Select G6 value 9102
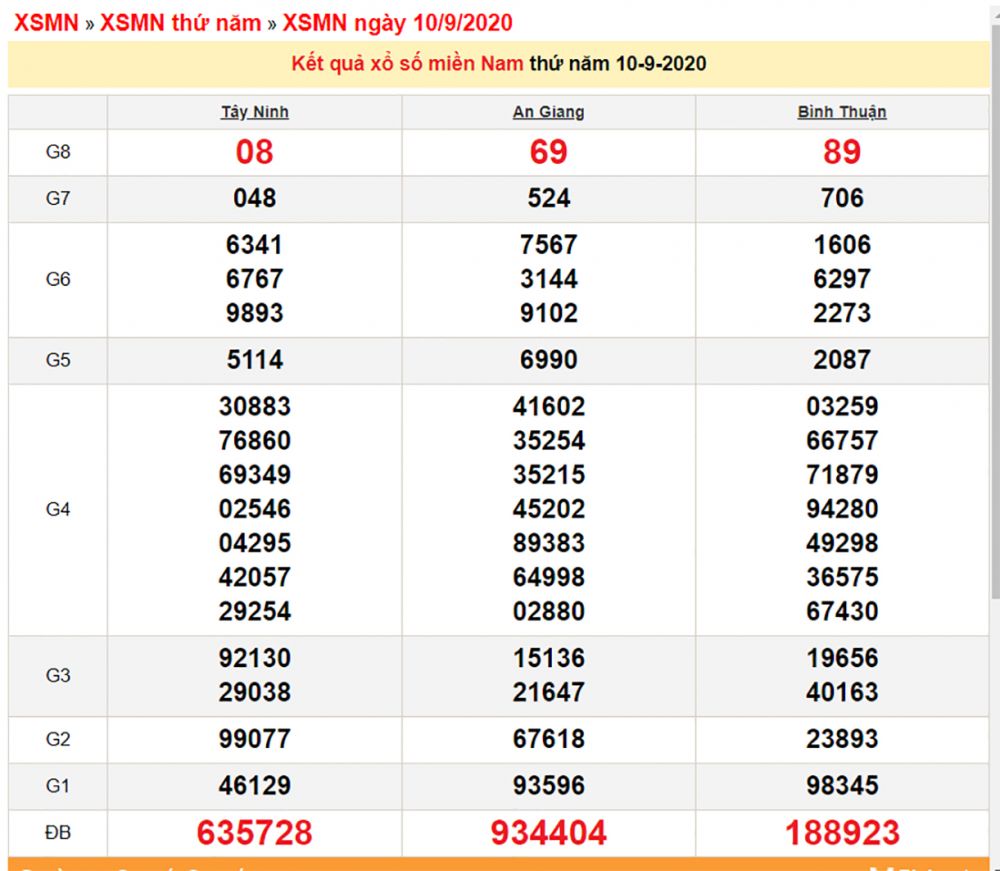Screen dimensions: 1000x871 pyautogui.click(x=548, y=313)
